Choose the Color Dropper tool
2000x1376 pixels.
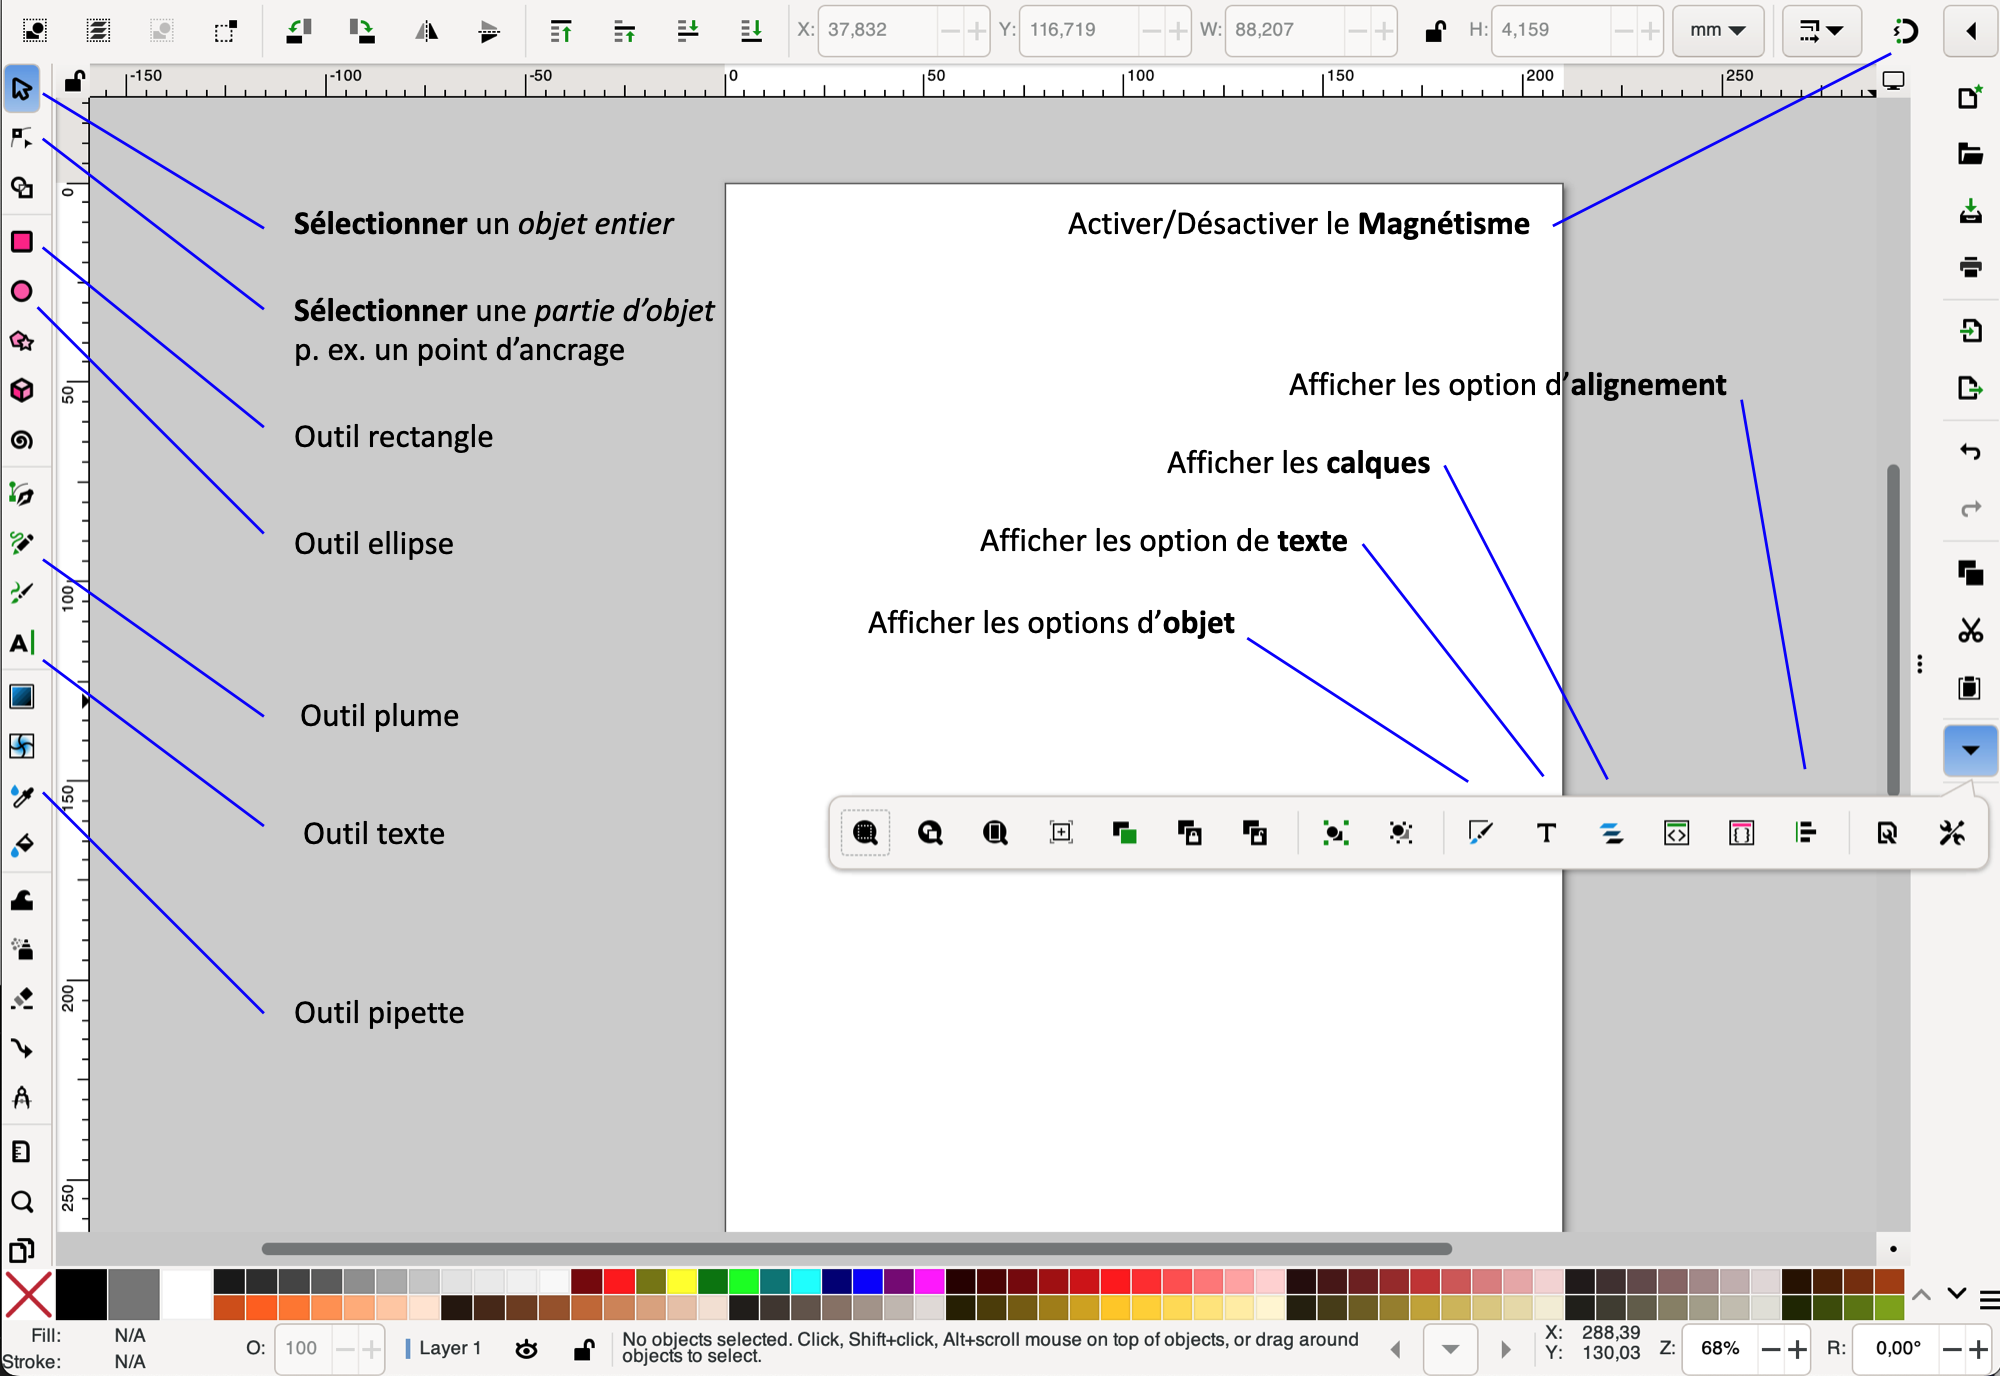tap(21, 797)
